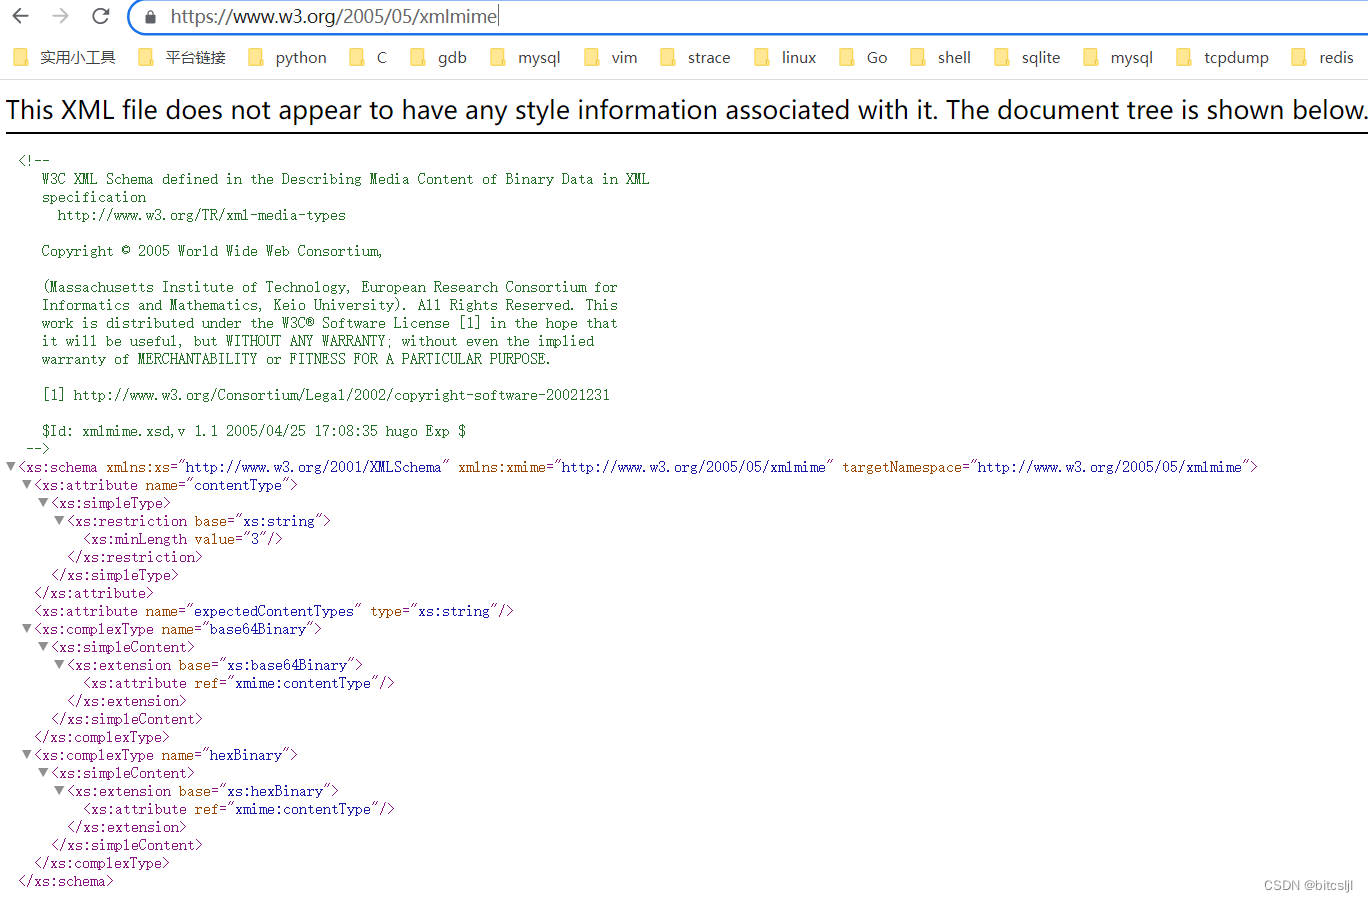Click the padlock site security icon
The image size is (1368, 902).
[x=151, y=16]
